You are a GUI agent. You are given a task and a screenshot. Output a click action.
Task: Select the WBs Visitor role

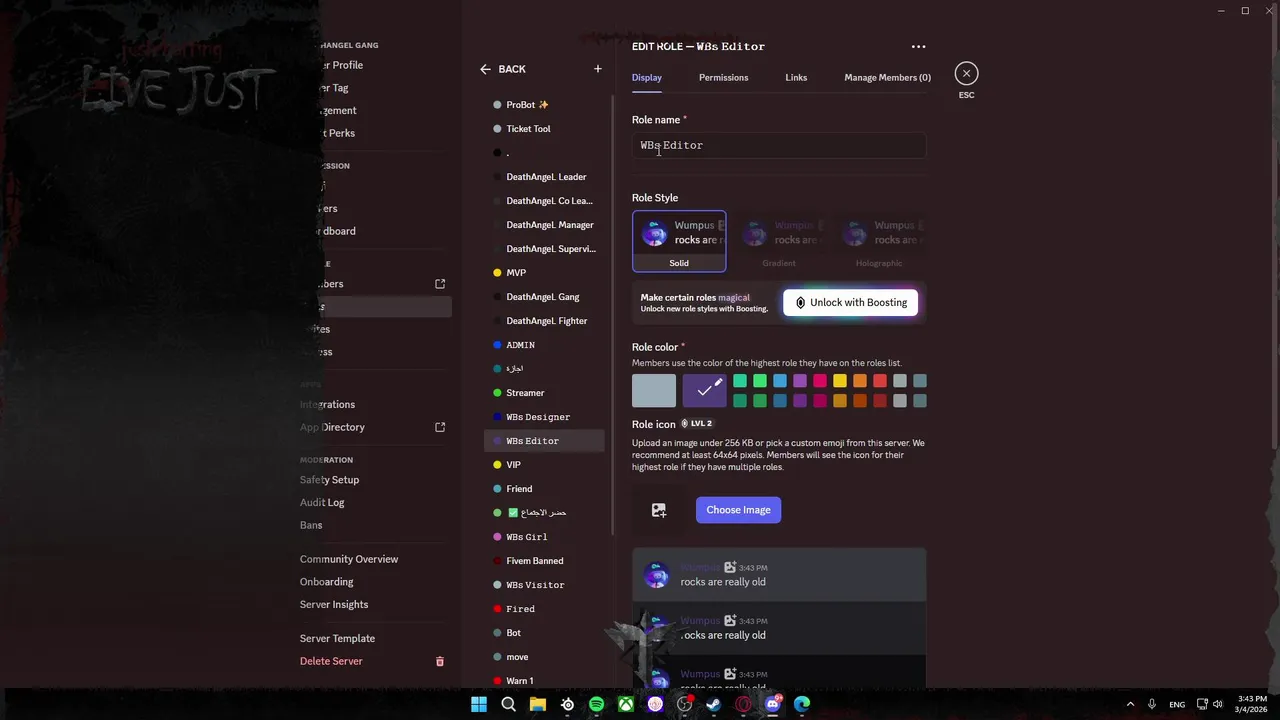tap(544, 585)
